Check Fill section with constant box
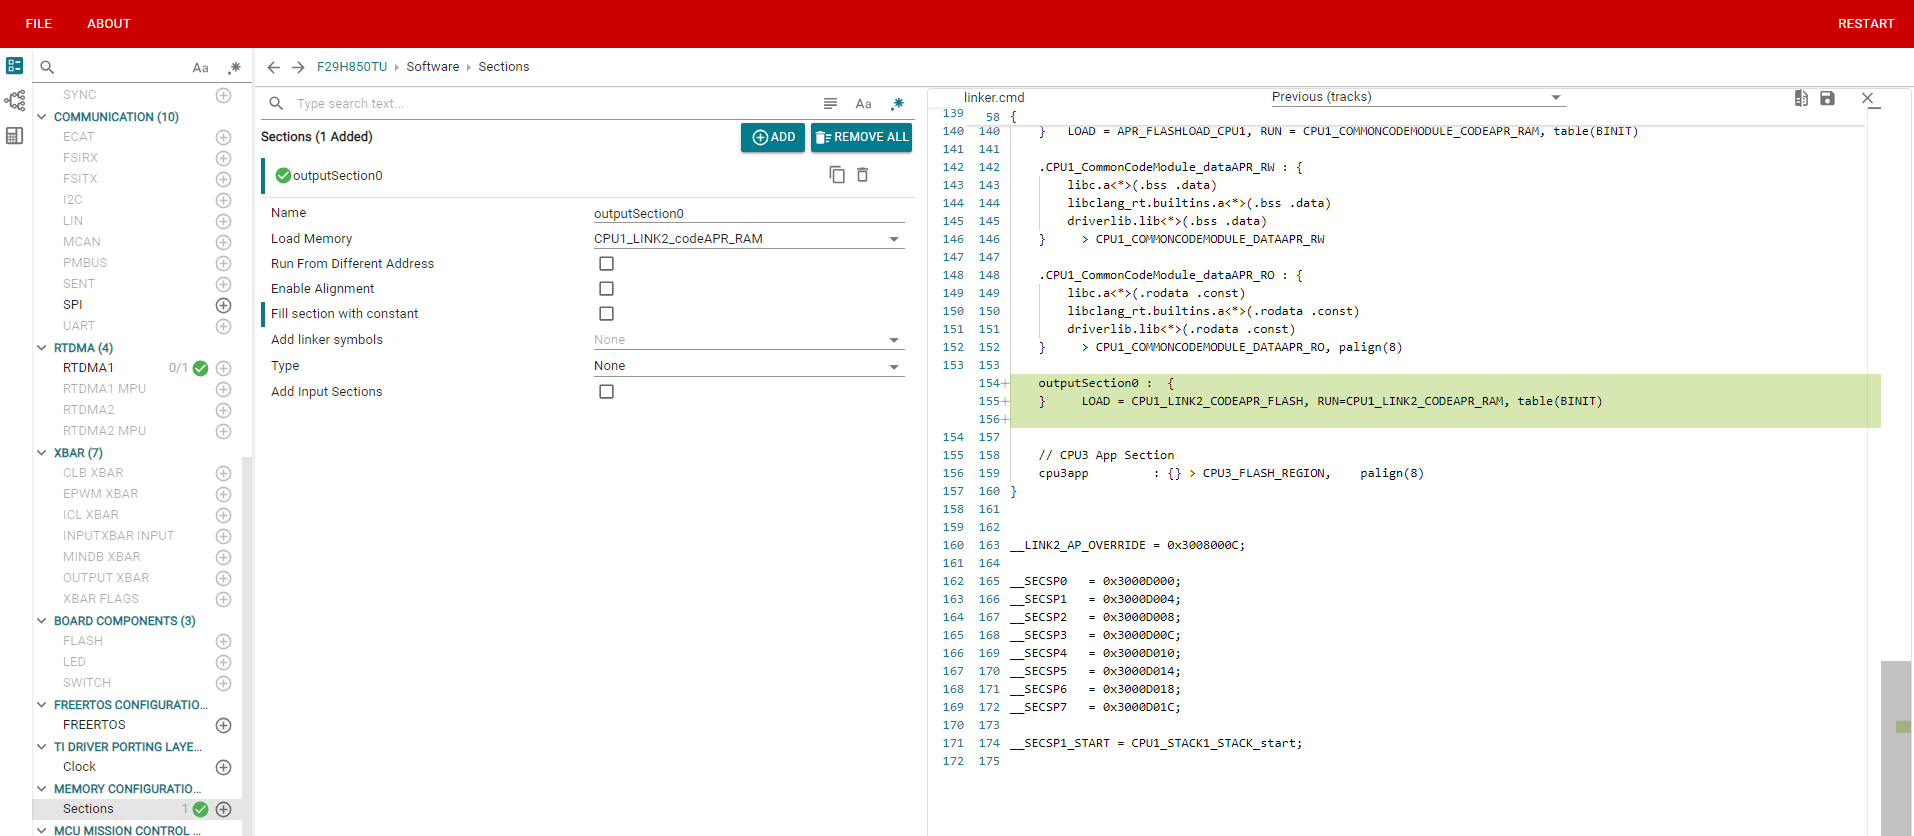Image resolution: width=1914 pixels, height=836 pixels. coord(606,314)
